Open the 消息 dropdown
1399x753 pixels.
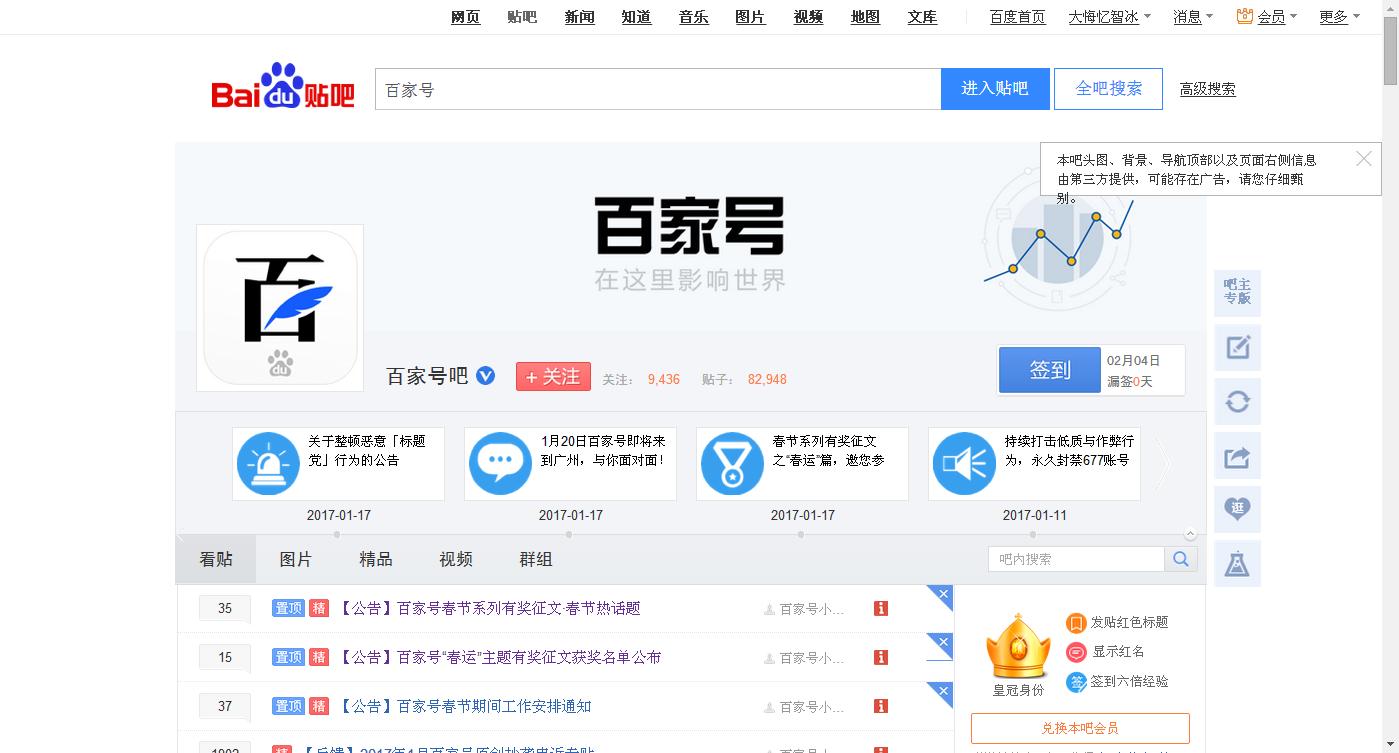point(1193,17)
